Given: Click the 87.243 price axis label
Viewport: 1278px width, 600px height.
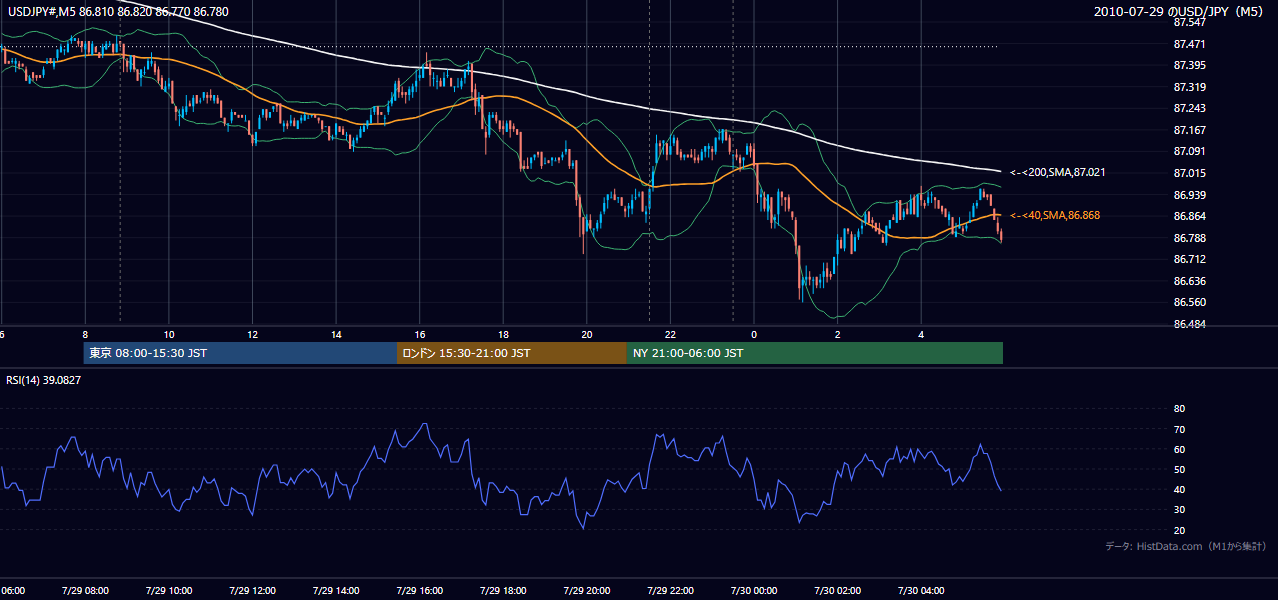Looking at the screenshot, I should (x=1189, y=108).
